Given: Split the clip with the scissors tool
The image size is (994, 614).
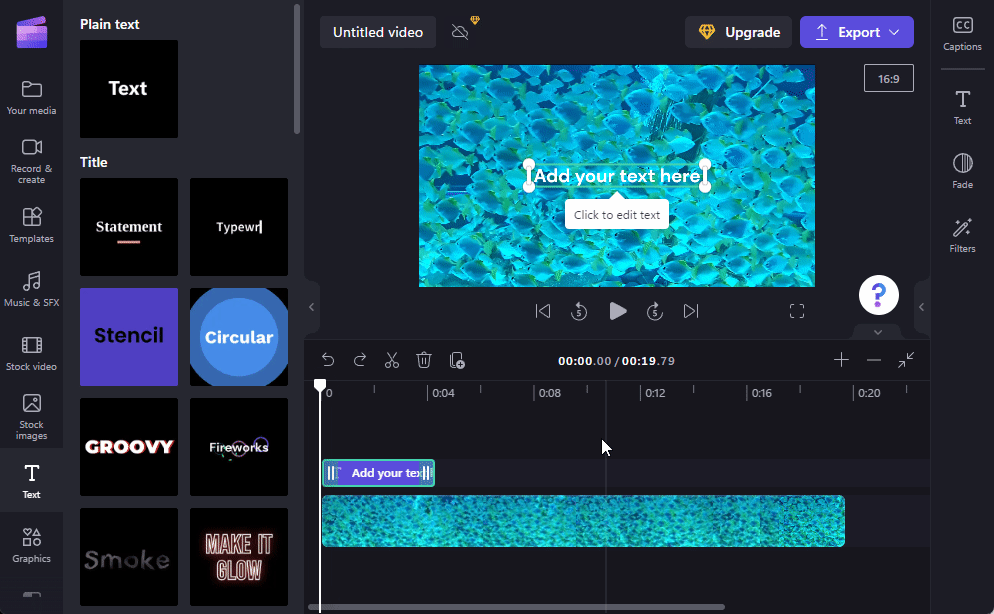Looking at the screenshot, I should pos(392,359).
